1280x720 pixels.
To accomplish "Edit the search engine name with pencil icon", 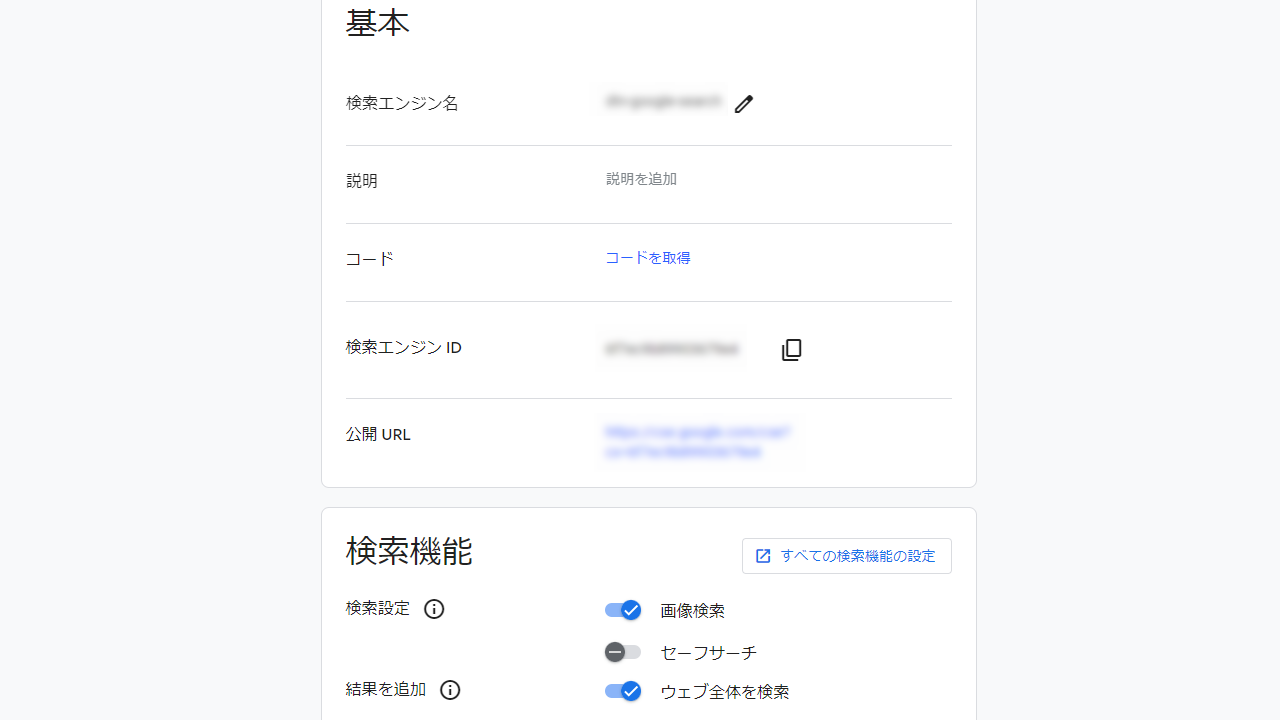I will click(x=743, y=104).
